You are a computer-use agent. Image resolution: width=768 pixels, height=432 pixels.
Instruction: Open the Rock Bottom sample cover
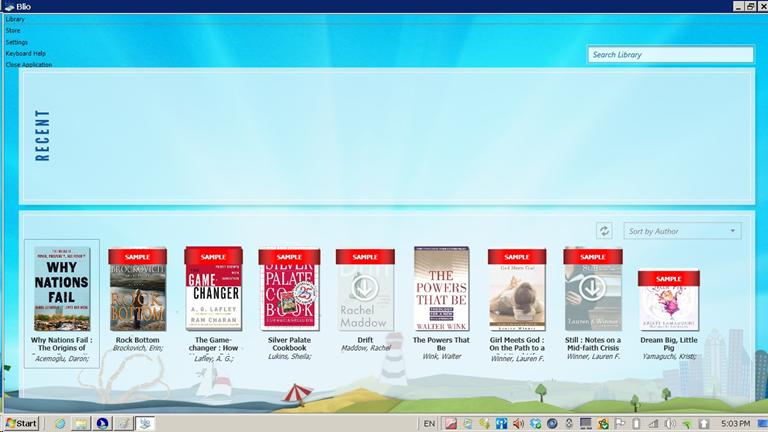[x=138, y=289]
